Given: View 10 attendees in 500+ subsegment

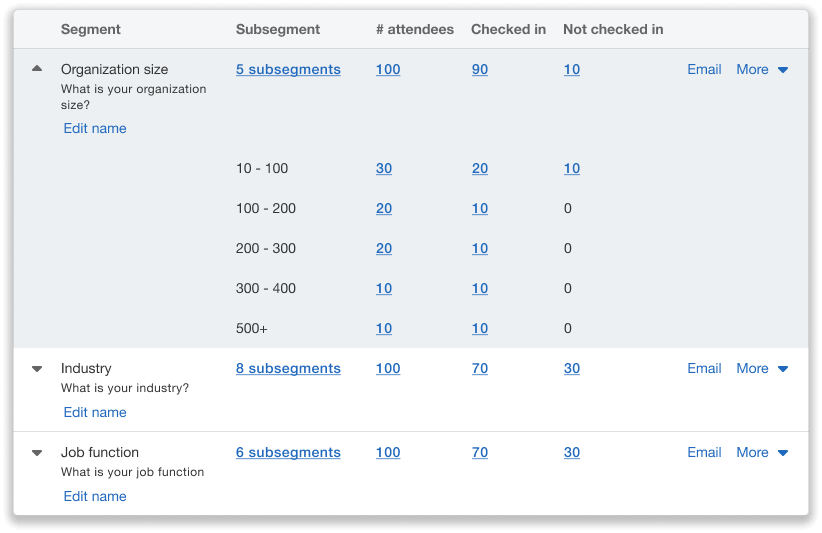Looking at the screenshot, I should (384, 329).
